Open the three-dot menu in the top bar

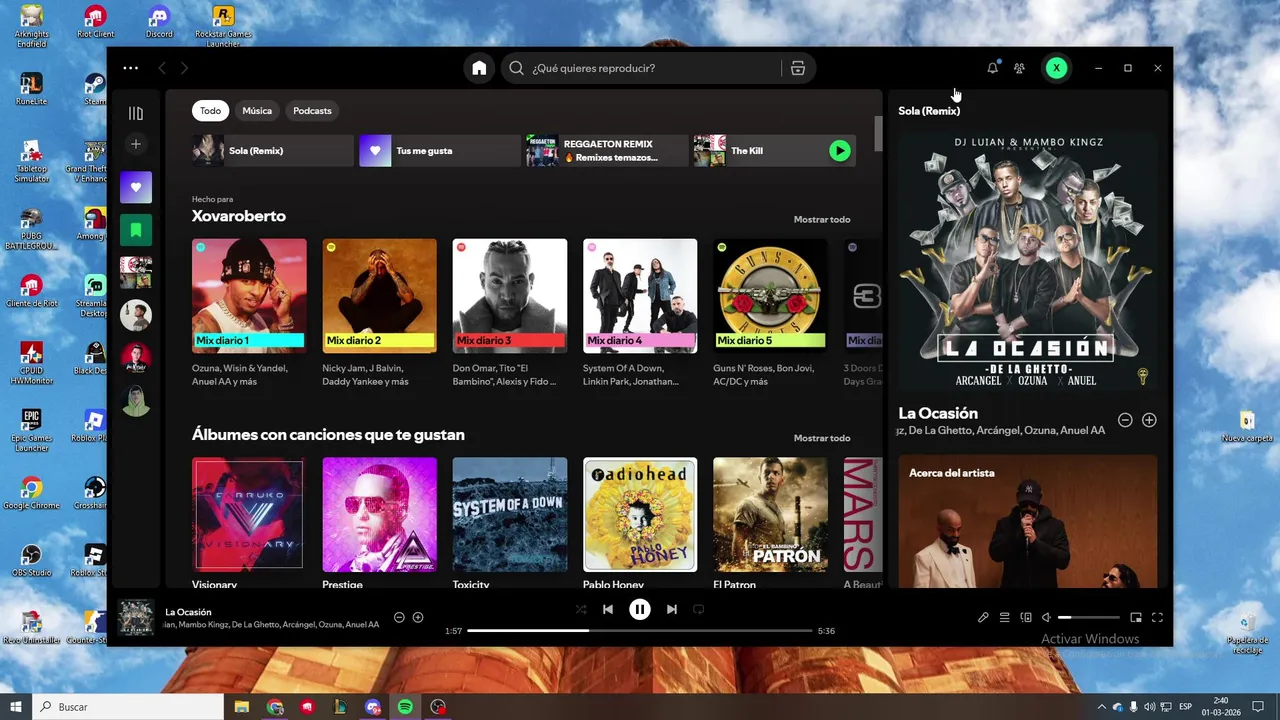[x=130, y=68]
